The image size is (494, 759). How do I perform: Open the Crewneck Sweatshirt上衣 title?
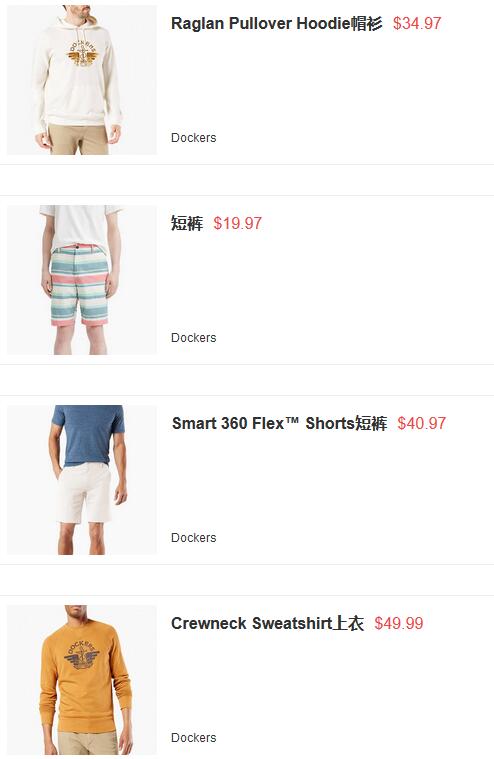pos(267,623)
